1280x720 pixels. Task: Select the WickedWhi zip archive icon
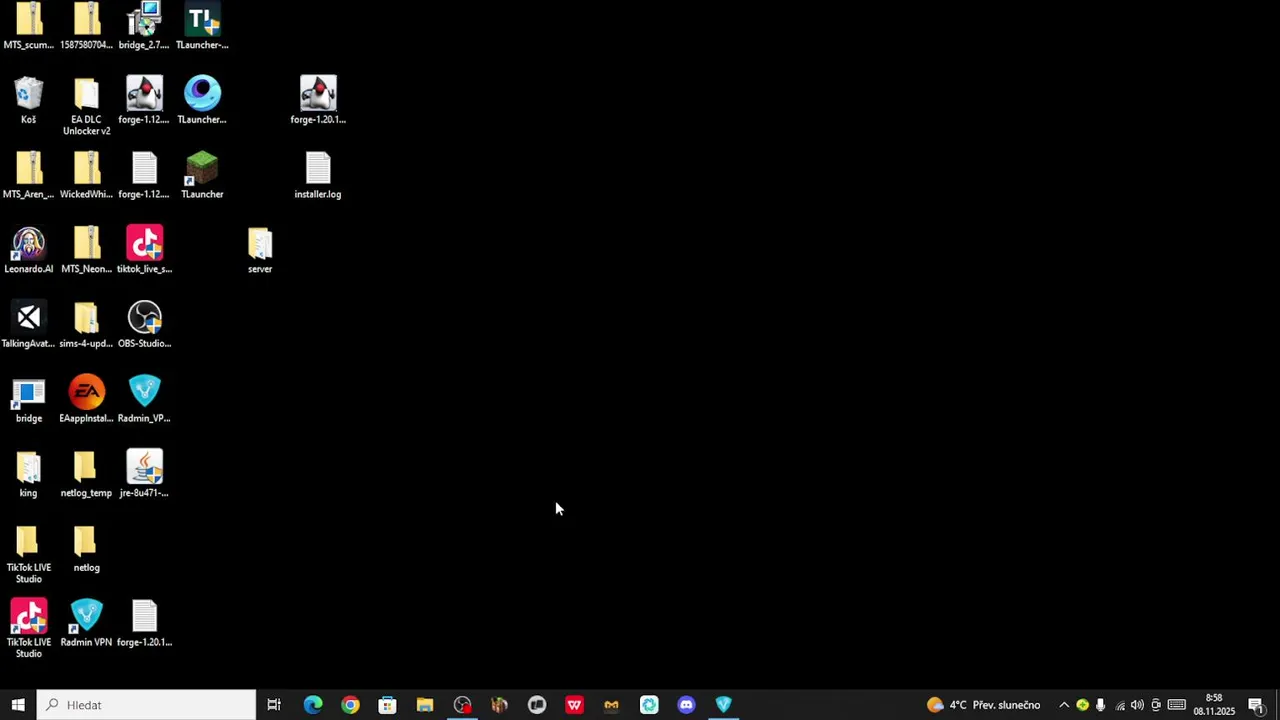(87, 168)
